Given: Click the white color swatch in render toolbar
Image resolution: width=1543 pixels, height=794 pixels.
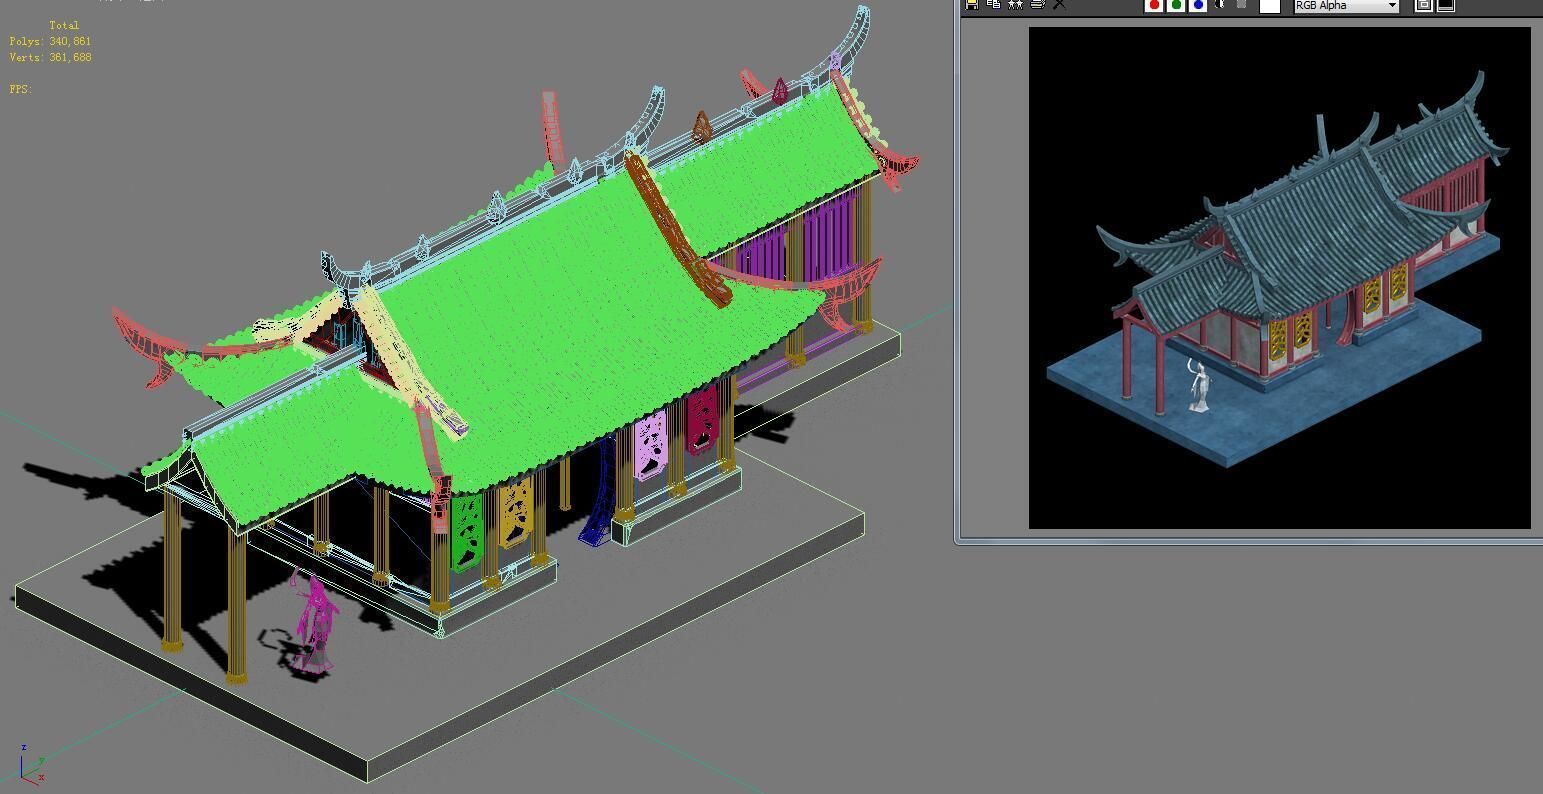Looking at the screenshot, I should pyautogui.click(x=1270, y=6).
